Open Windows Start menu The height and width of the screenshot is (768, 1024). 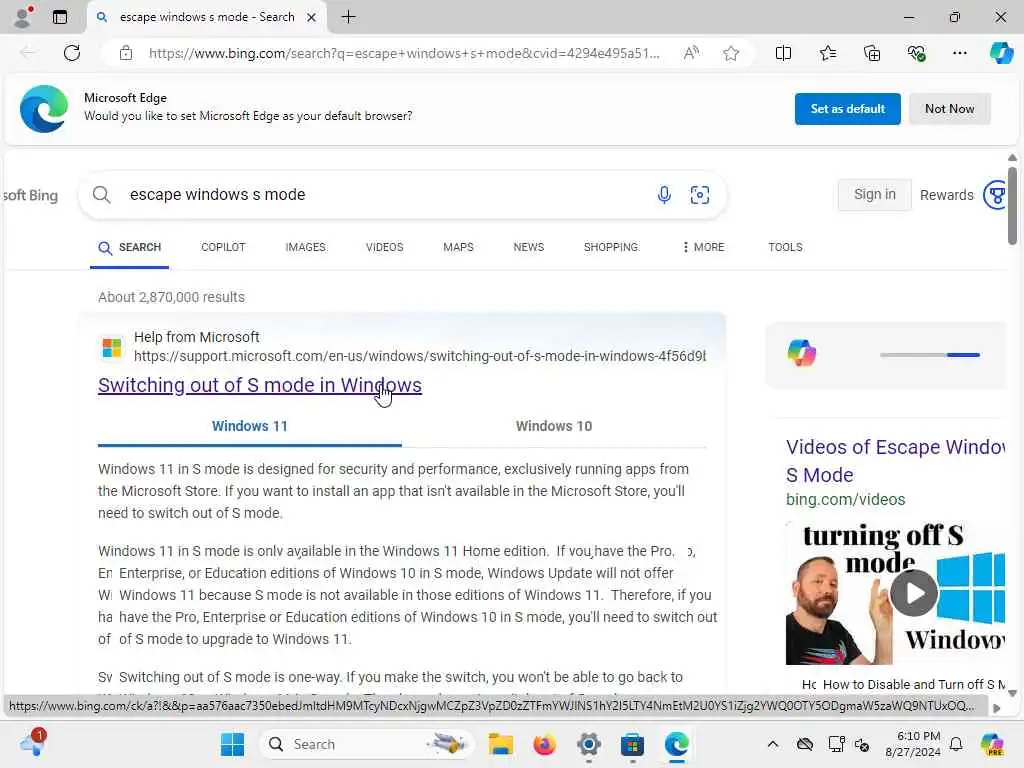point(232,744)
